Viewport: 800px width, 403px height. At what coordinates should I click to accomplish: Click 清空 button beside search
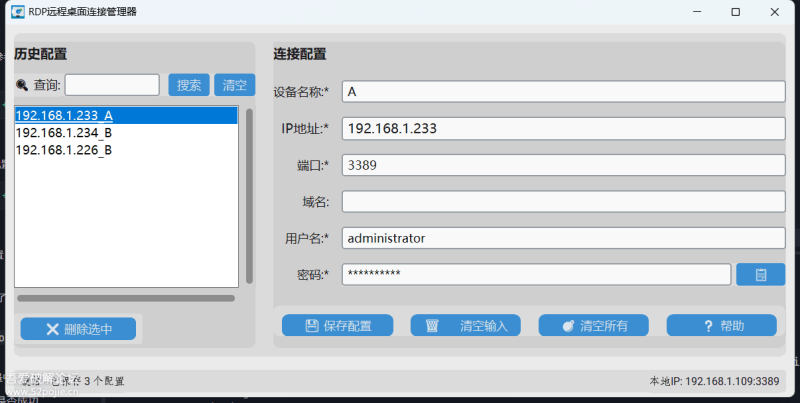tap(235, 85)
